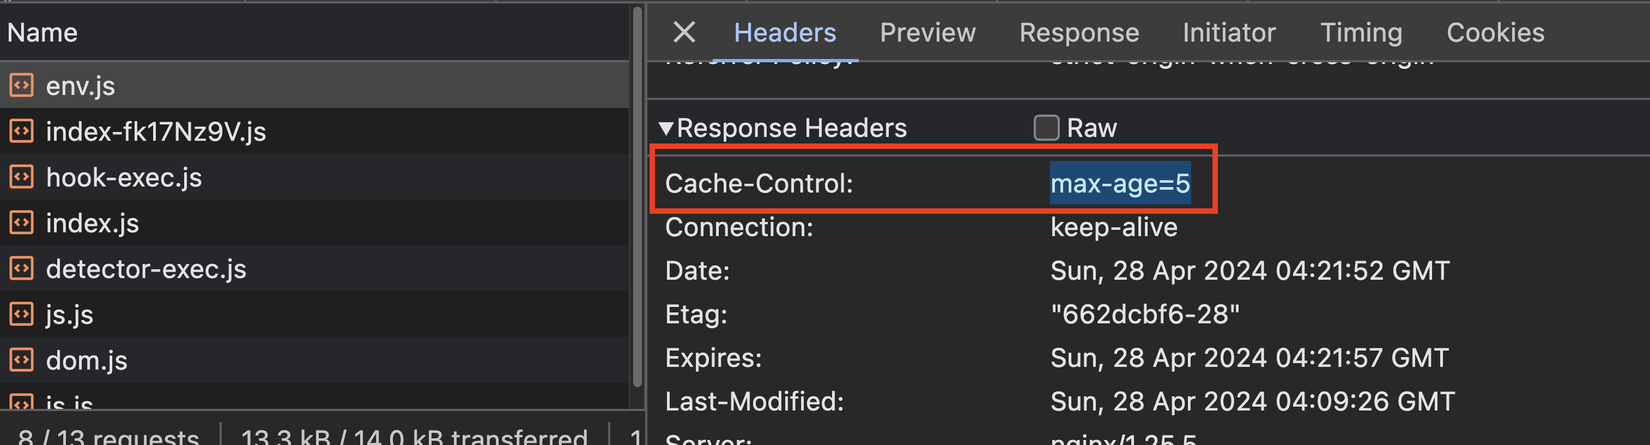The height and width of the screenshot is (445, 1650).
Task: Click the script icon beside detector-exec.js
Action: [21, 269]
